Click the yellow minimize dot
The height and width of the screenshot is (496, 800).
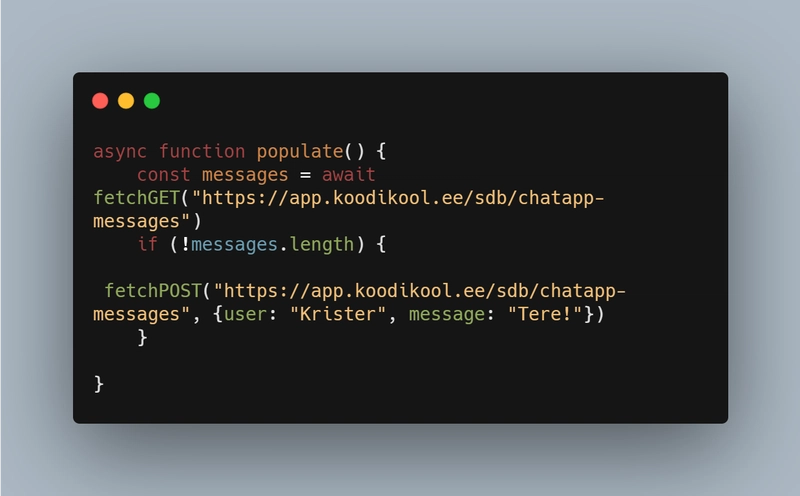coord(126,101)
